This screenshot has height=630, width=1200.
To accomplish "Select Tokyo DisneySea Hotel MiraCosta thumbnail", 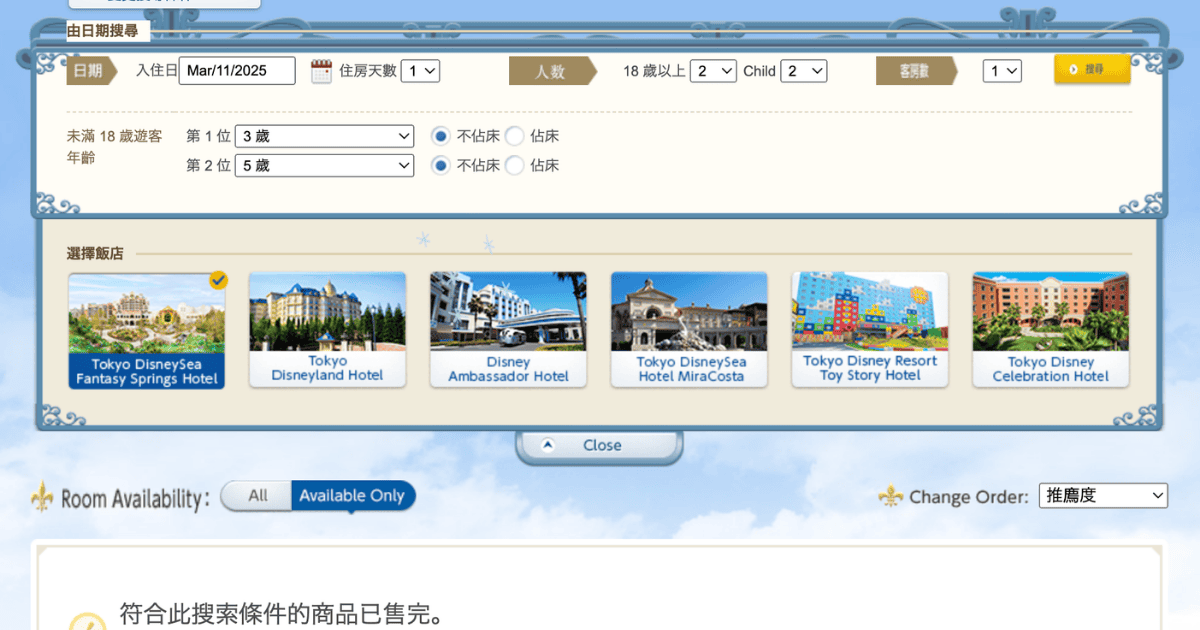I will (689, 329).
